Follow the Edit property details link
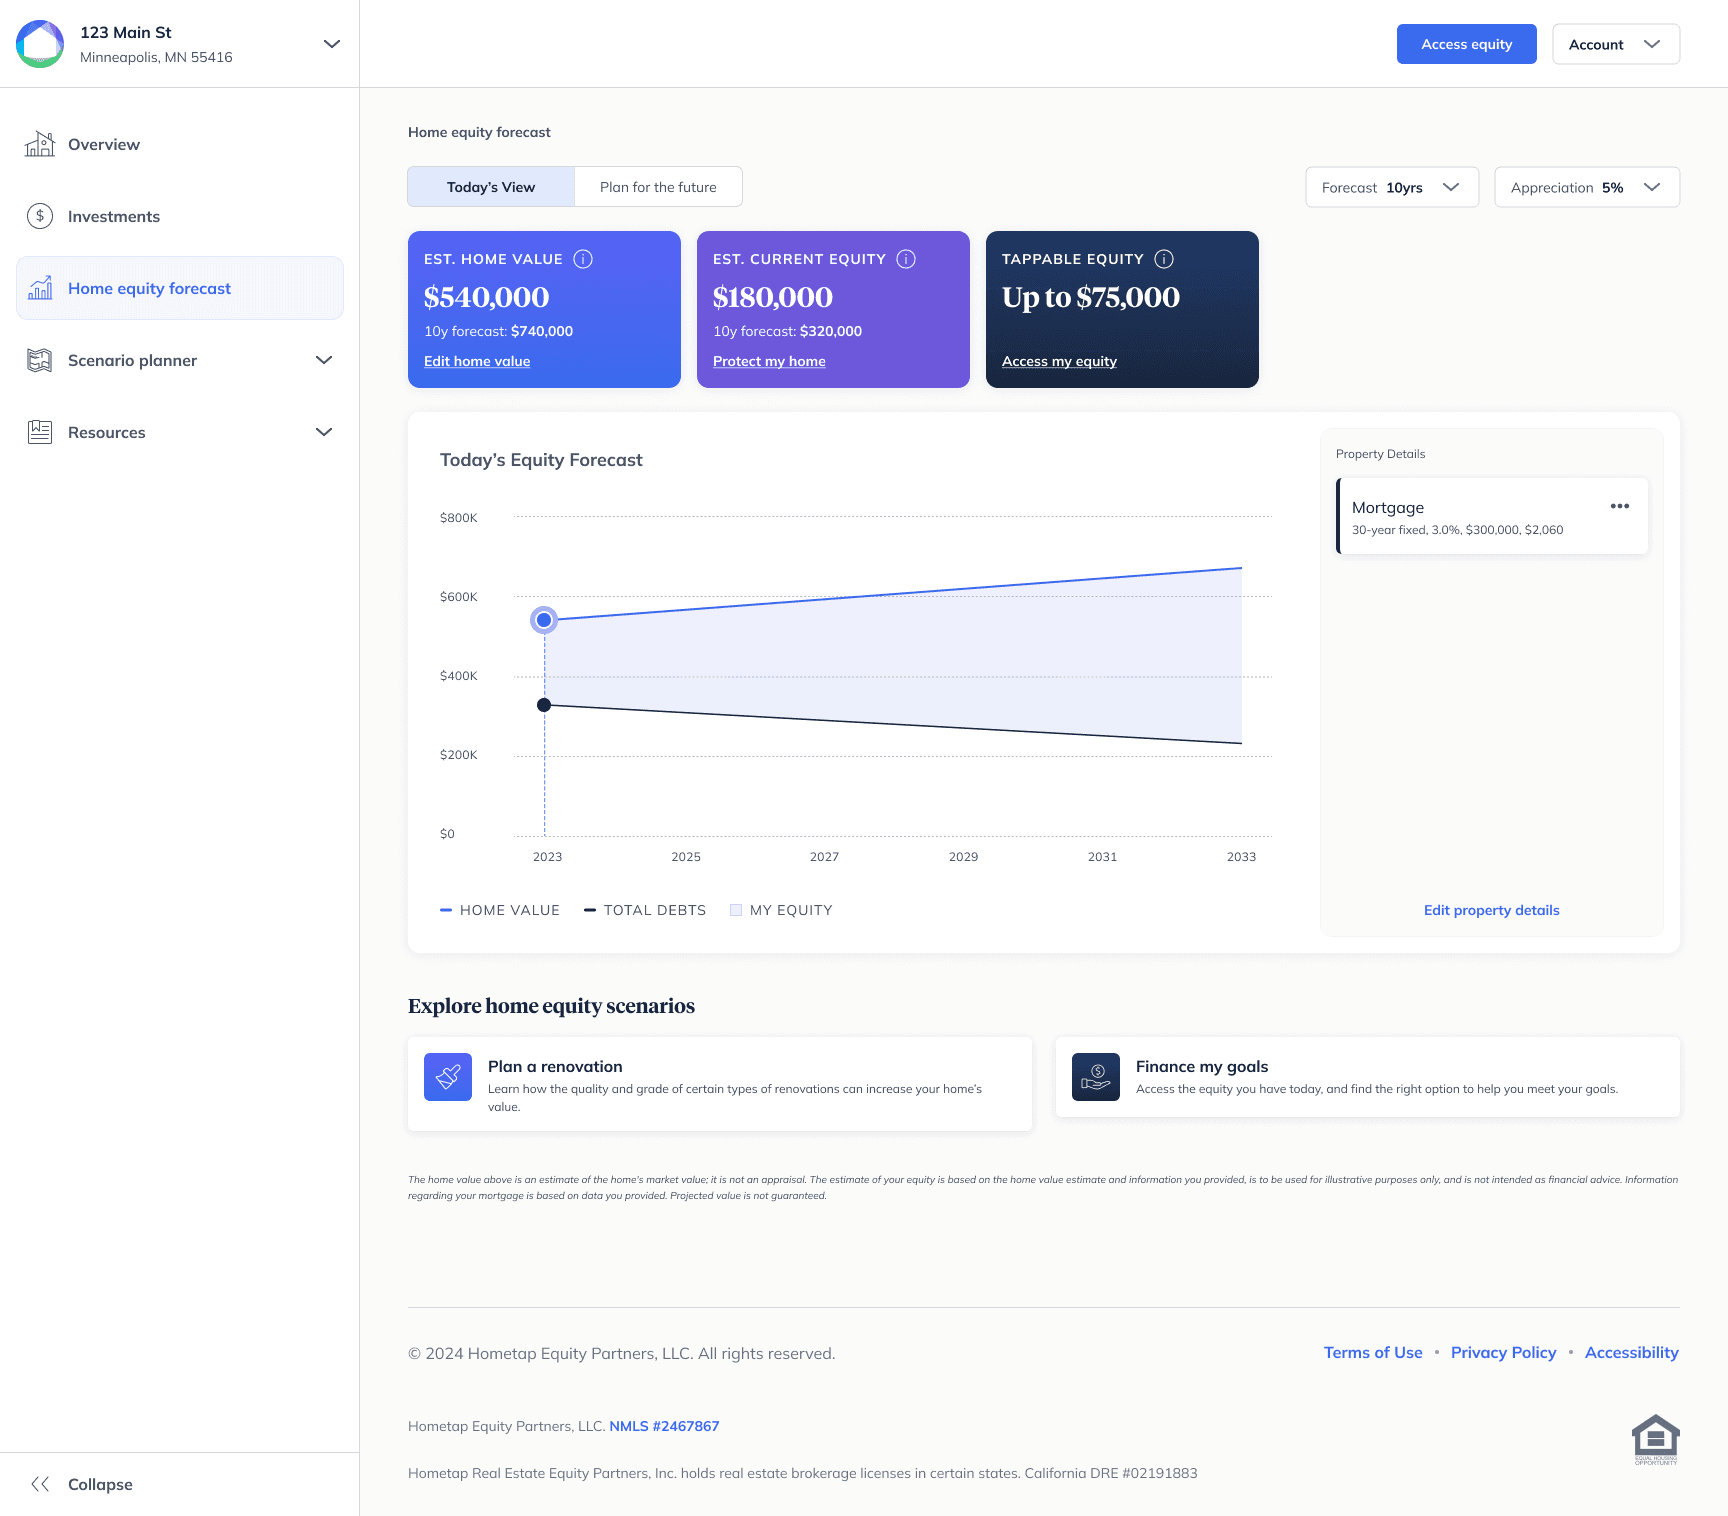The image size is (1728, 1516). 1491,910
